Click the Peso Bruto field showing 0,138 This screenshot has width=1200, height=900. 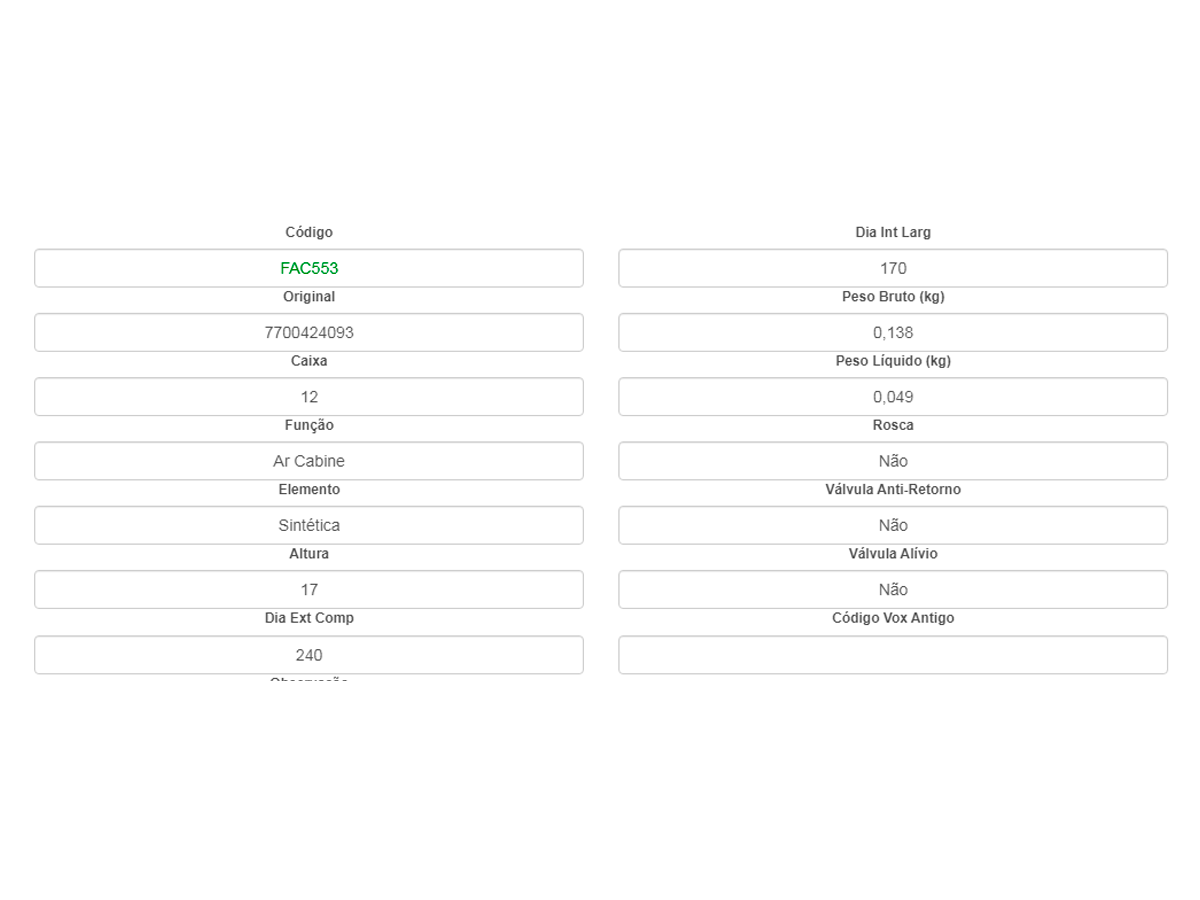(x=893, y=332)
